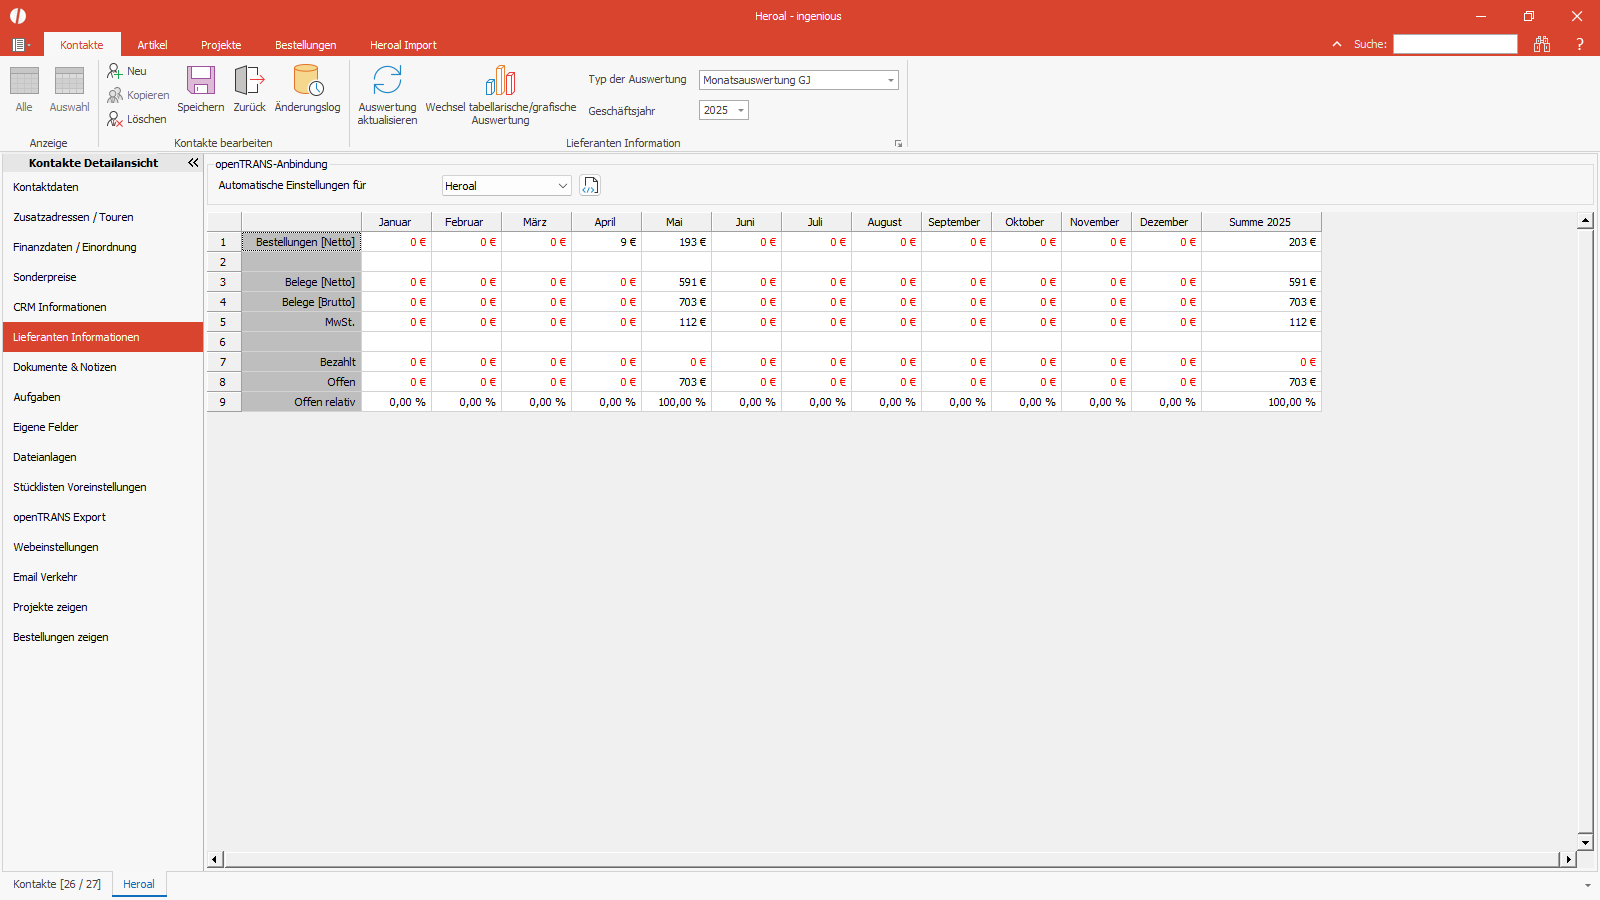
Task: Click the openTRANS XML document icon
Action: point(590,186)
